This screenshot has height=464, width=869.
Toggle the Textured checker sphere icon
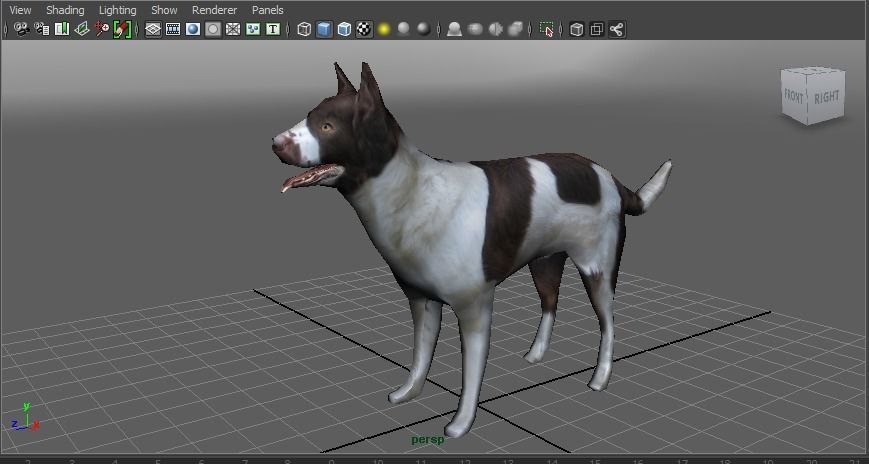(x=364, y=29)
